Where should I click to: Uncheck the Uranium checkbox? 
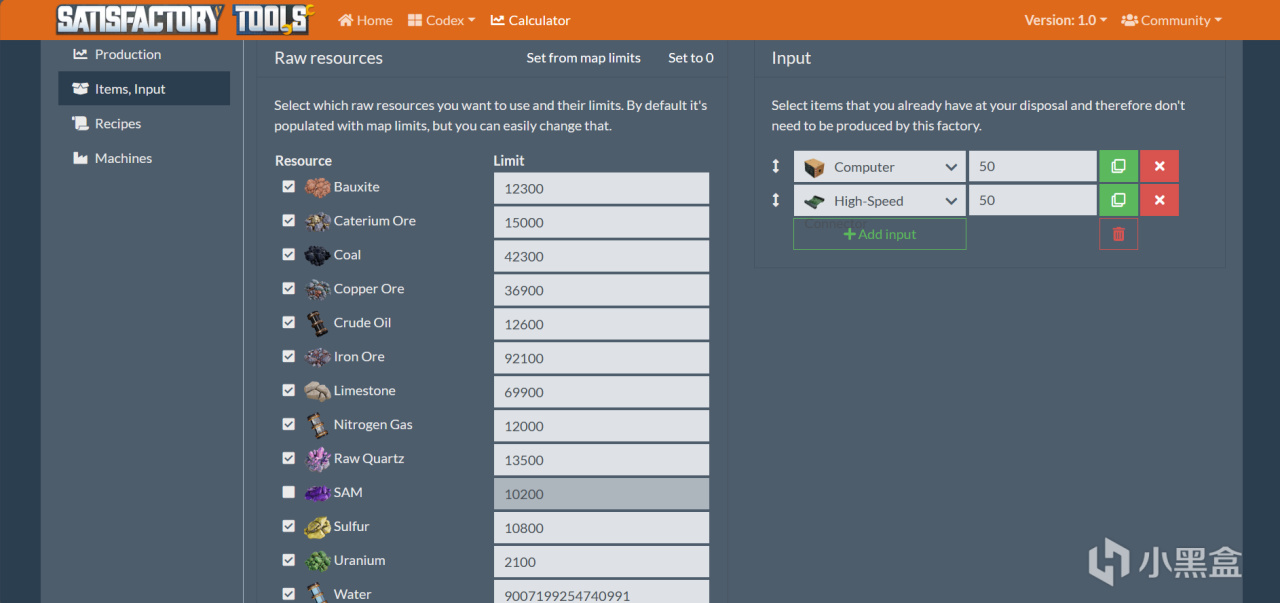pos(289,561)
